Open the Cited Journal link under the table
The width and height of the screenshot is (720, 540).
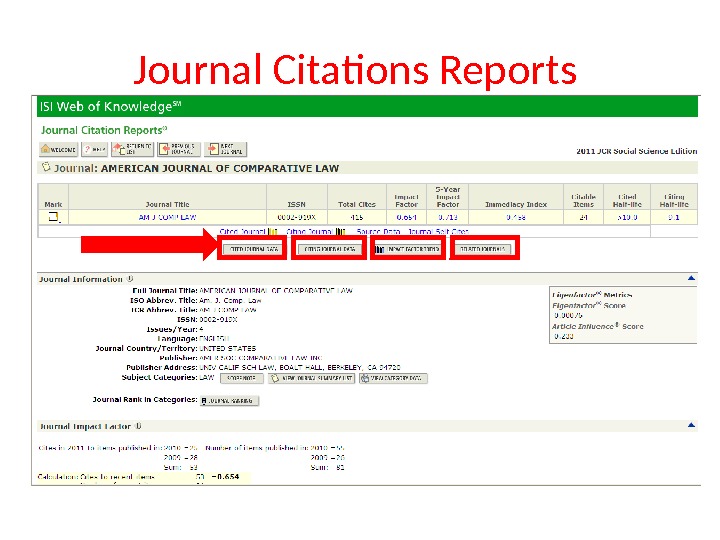[242, 231]
